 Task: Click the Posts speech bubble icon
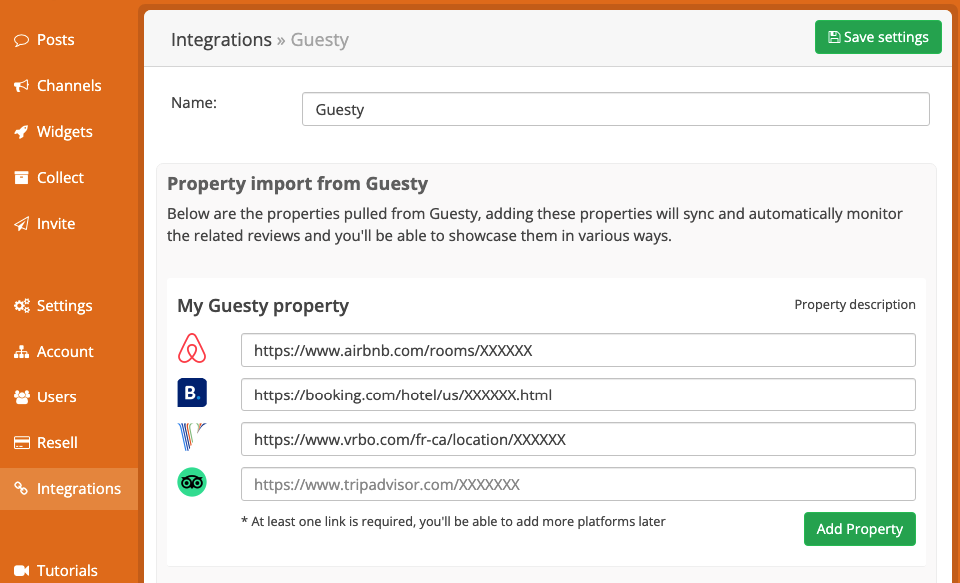[x=21, y=40]
